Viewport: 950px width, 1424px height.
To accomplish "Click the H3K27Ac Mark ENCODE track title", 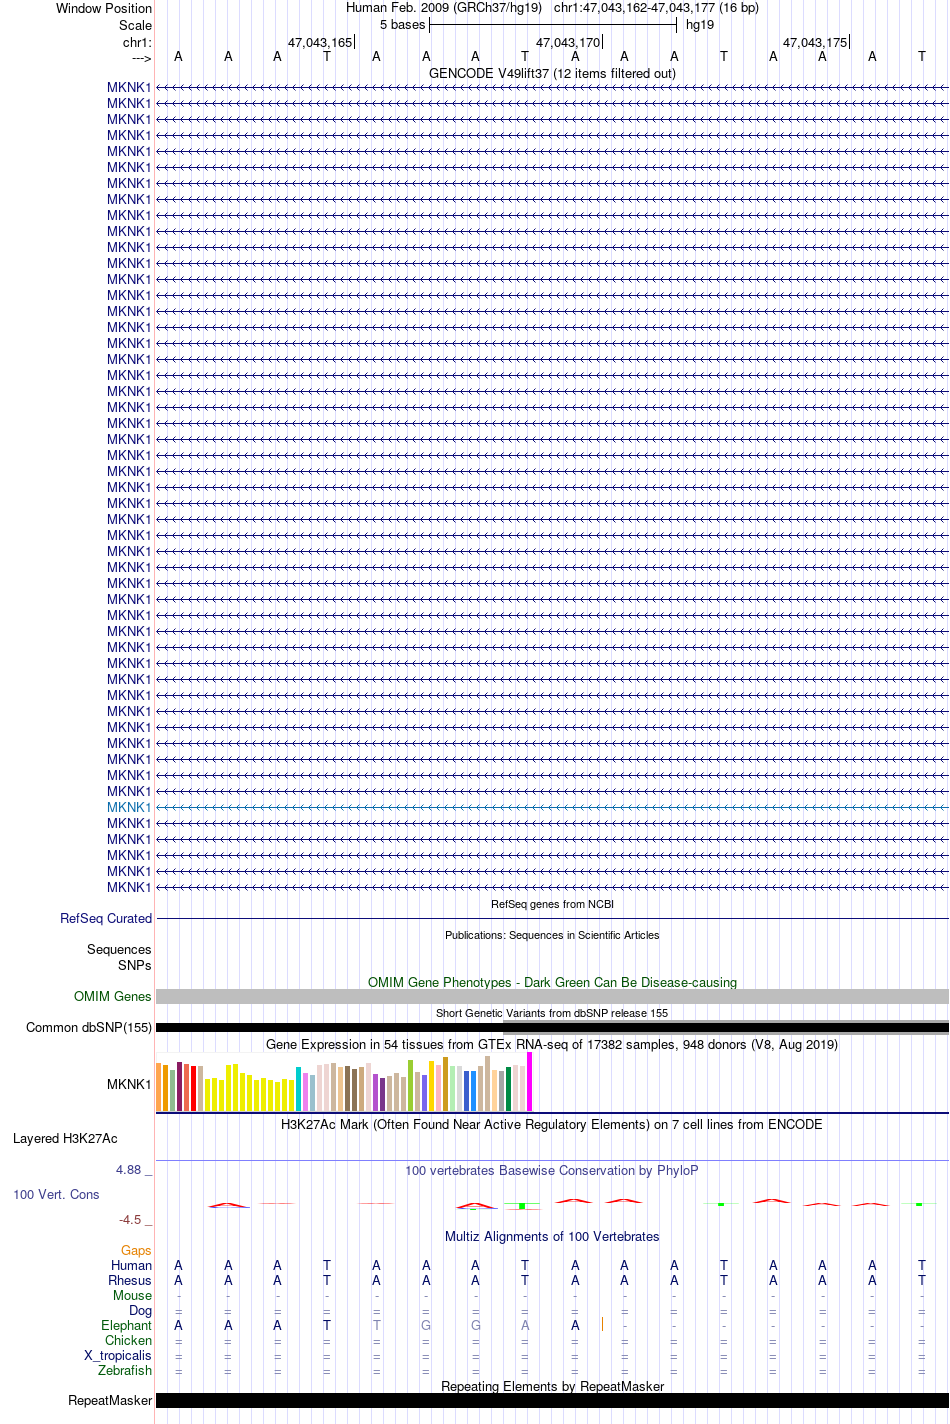I will click(x=552, y=1124).
